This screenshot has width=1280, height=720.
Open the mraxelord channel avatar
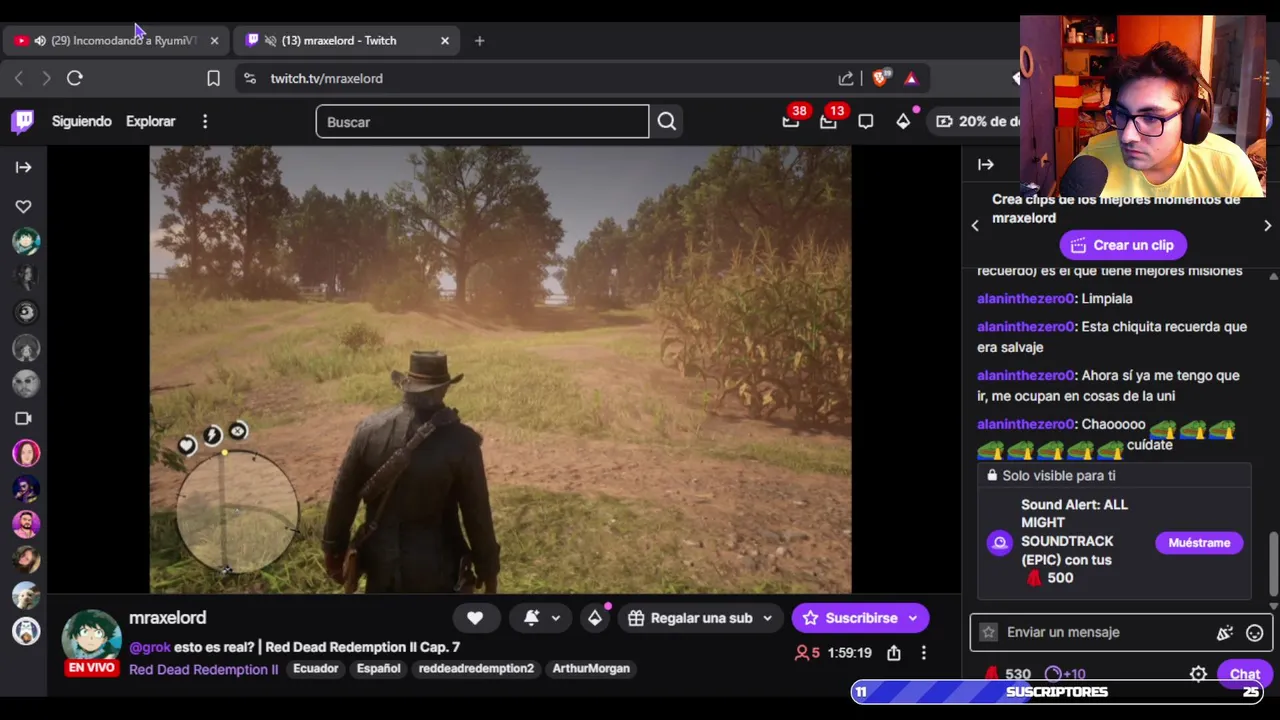92,637
